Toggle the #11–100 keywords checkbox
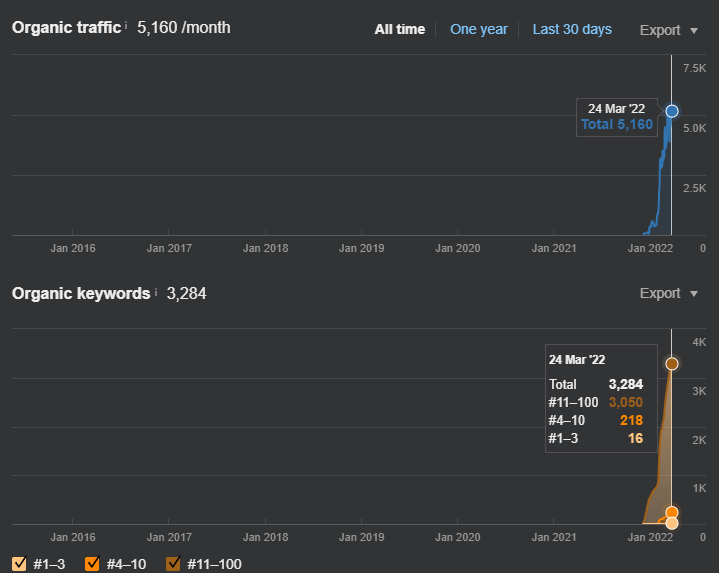The height and width of the screenshot is (573, 719). click(173, 563)
